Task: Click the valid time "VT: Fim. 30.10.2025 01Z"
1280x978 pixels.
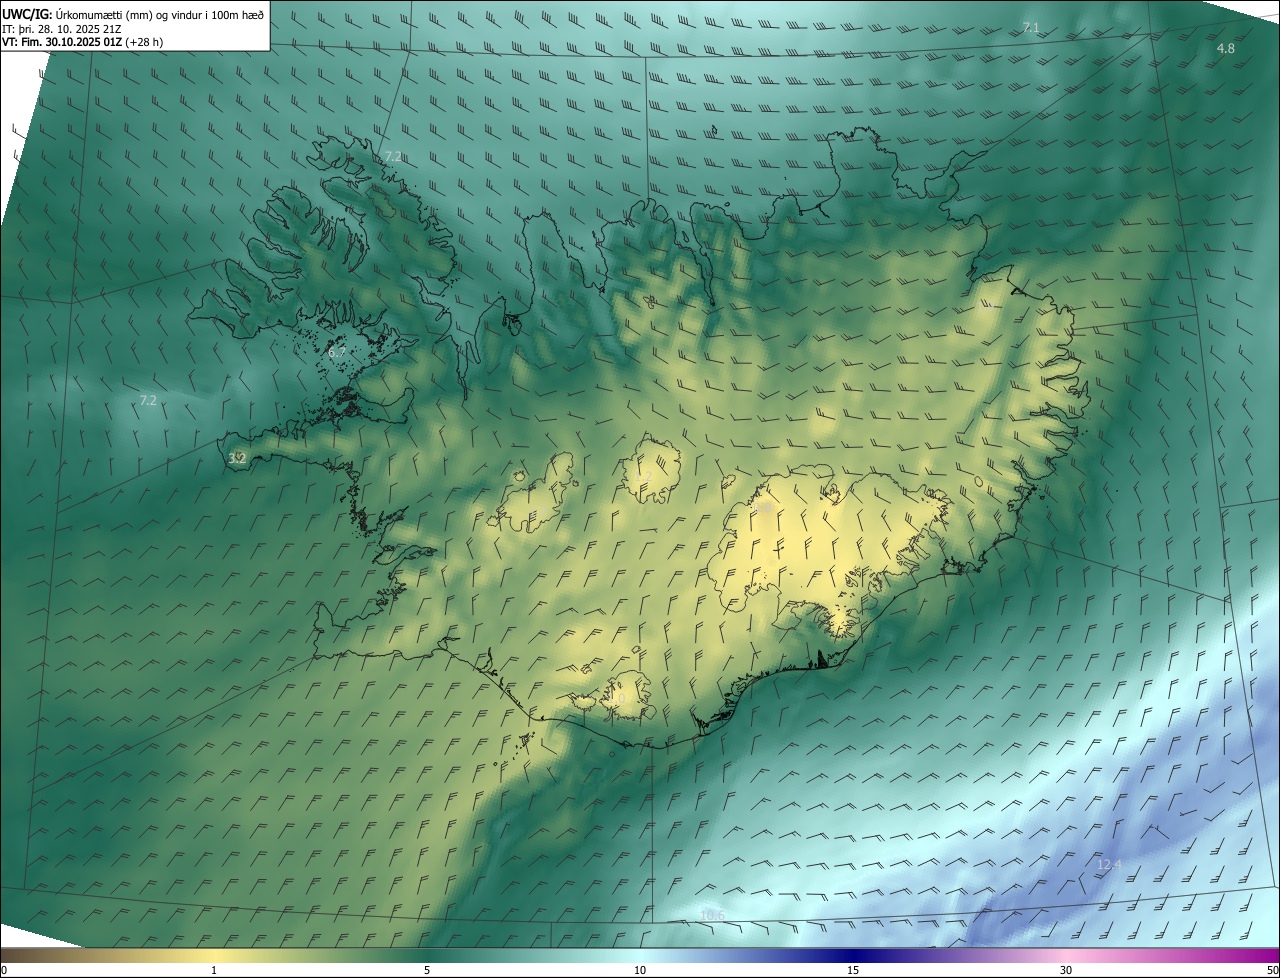Action: tap(62, 42)
